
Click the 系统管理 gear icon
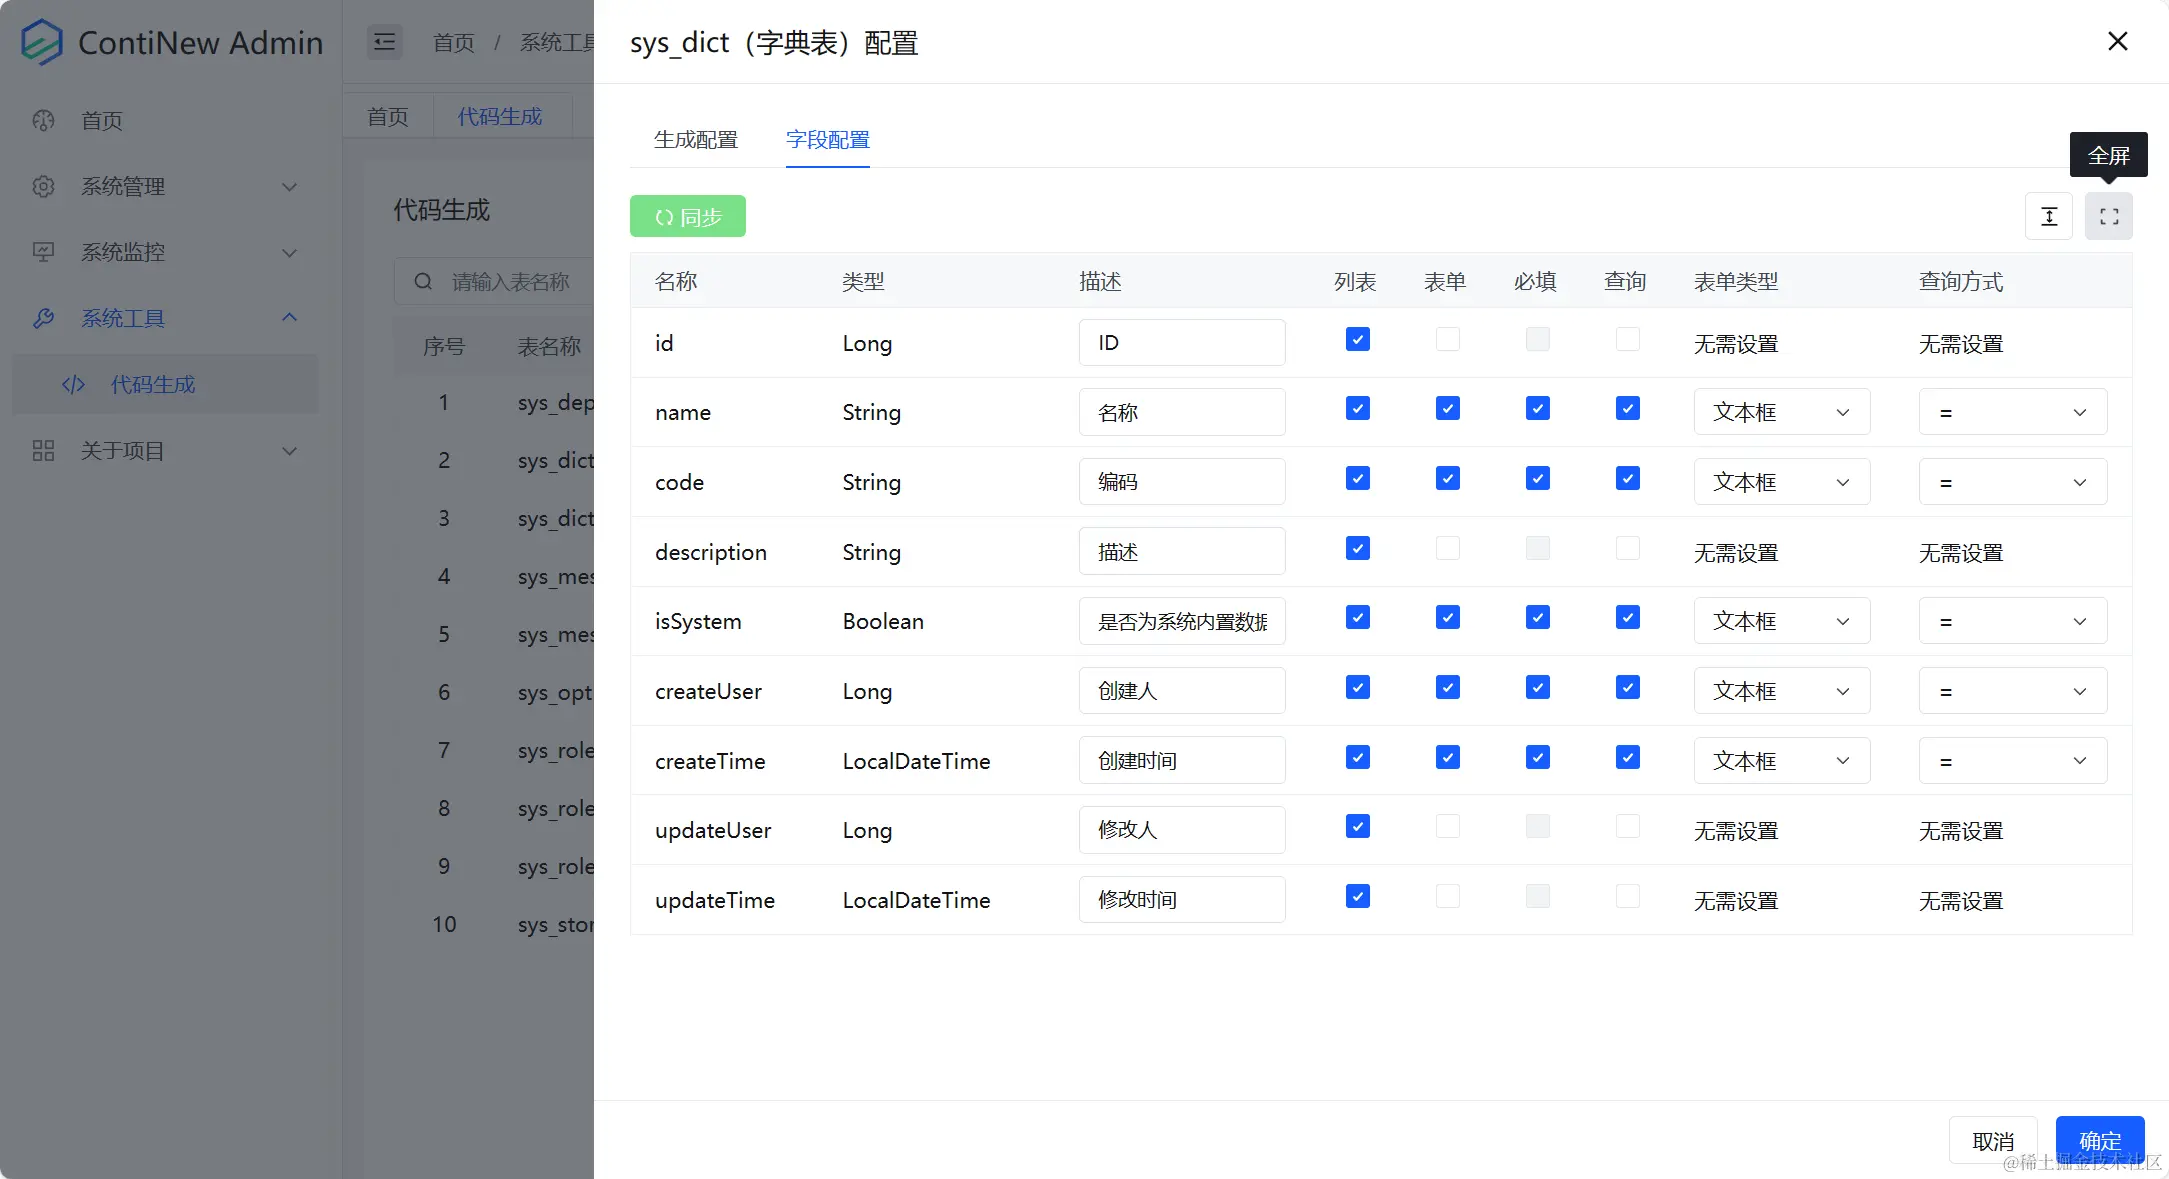point(43,186)
